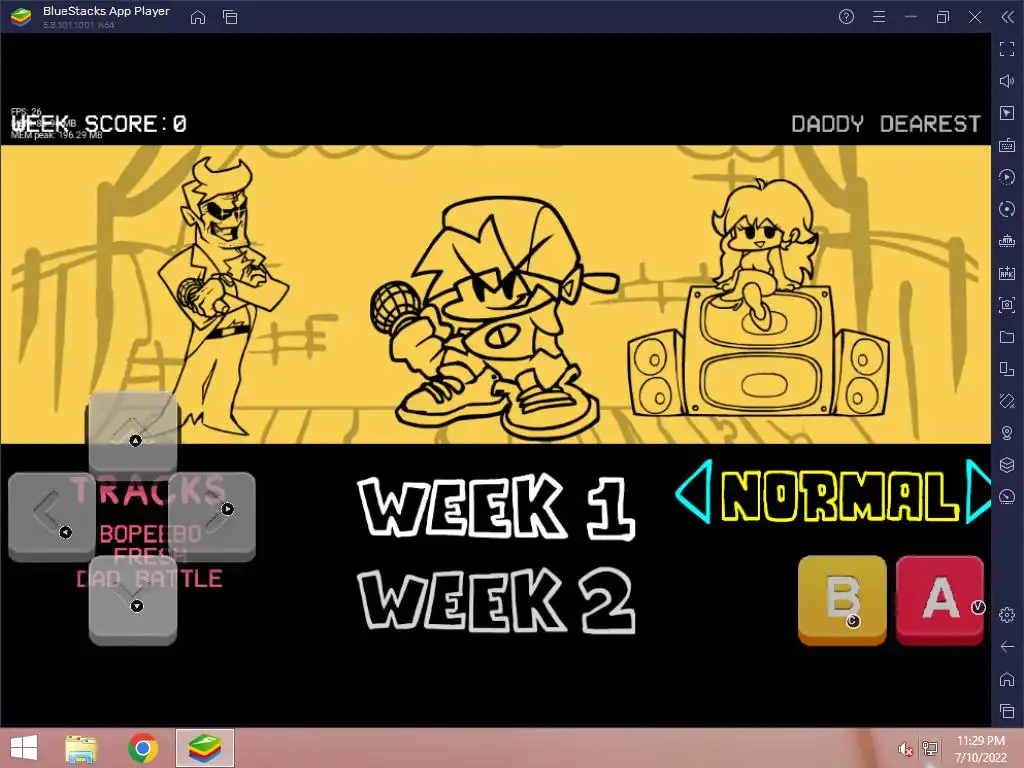The image size is (1024, 768).
Task: Open the media folder icon in sidebar
Action: (x=1006, y=337)
